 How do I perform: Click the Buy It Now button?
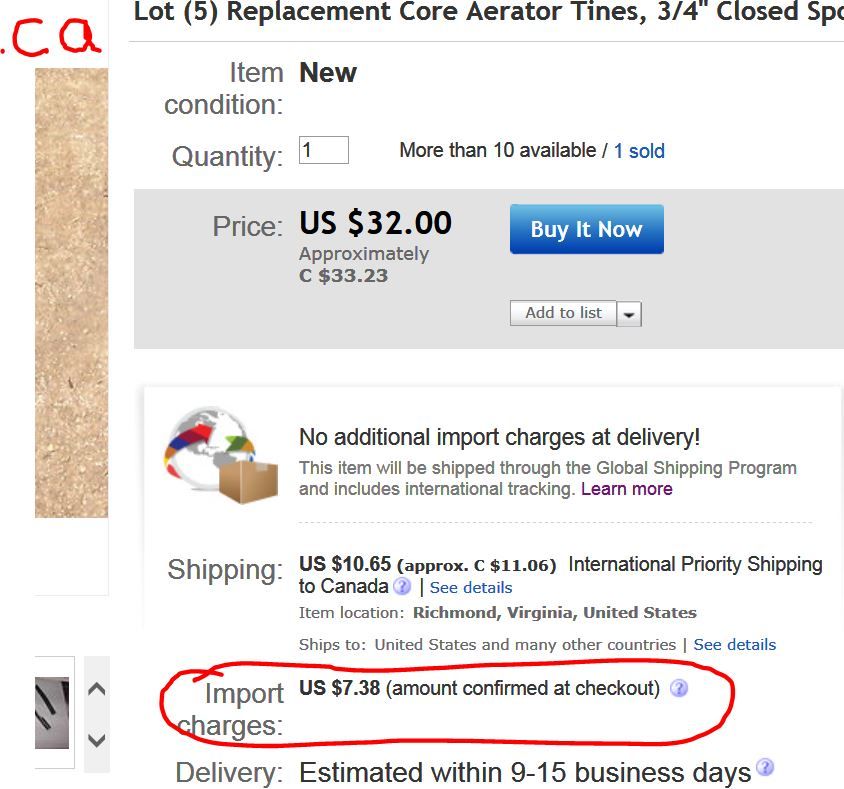coord(586,229)
